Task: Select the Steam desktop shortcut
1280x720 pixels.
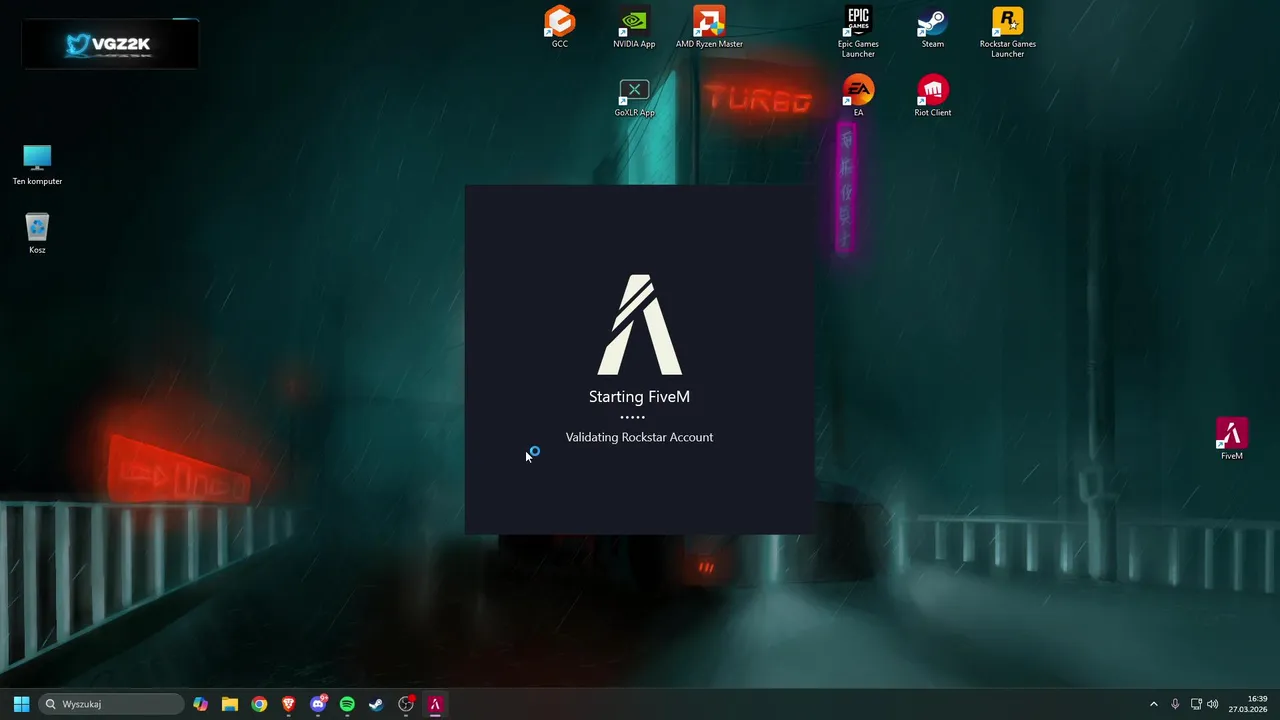Action: click(932, 28)
